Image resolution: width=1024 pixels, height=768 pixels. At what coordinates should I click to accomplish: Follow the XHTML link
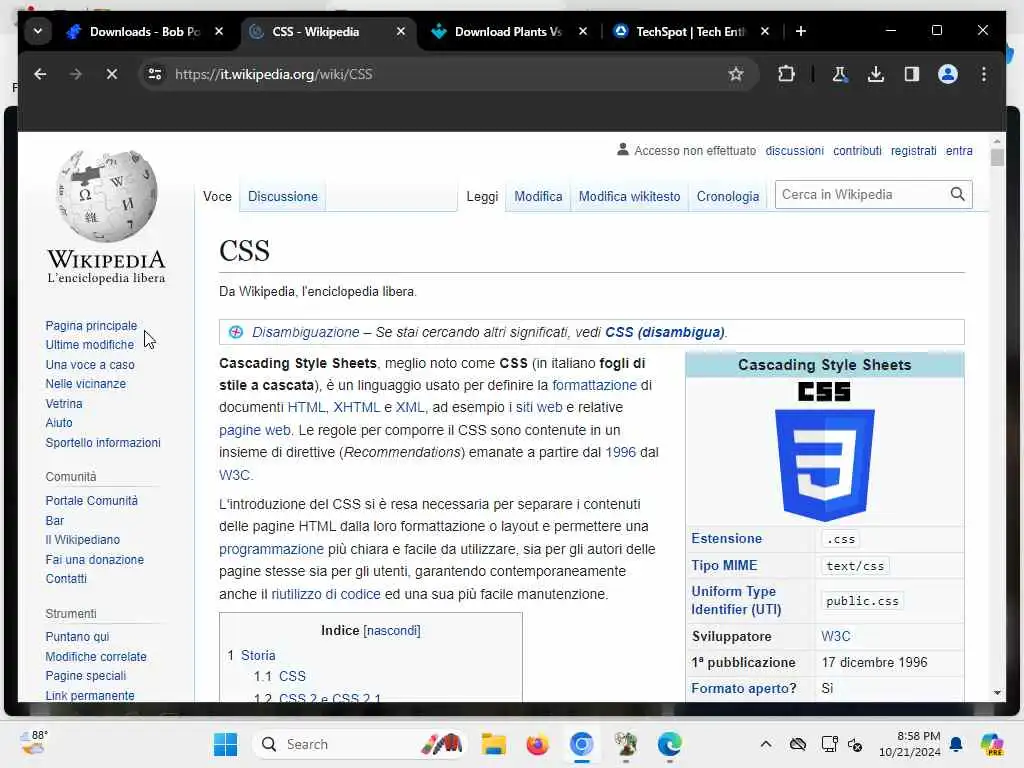click(x=357, y=408)
